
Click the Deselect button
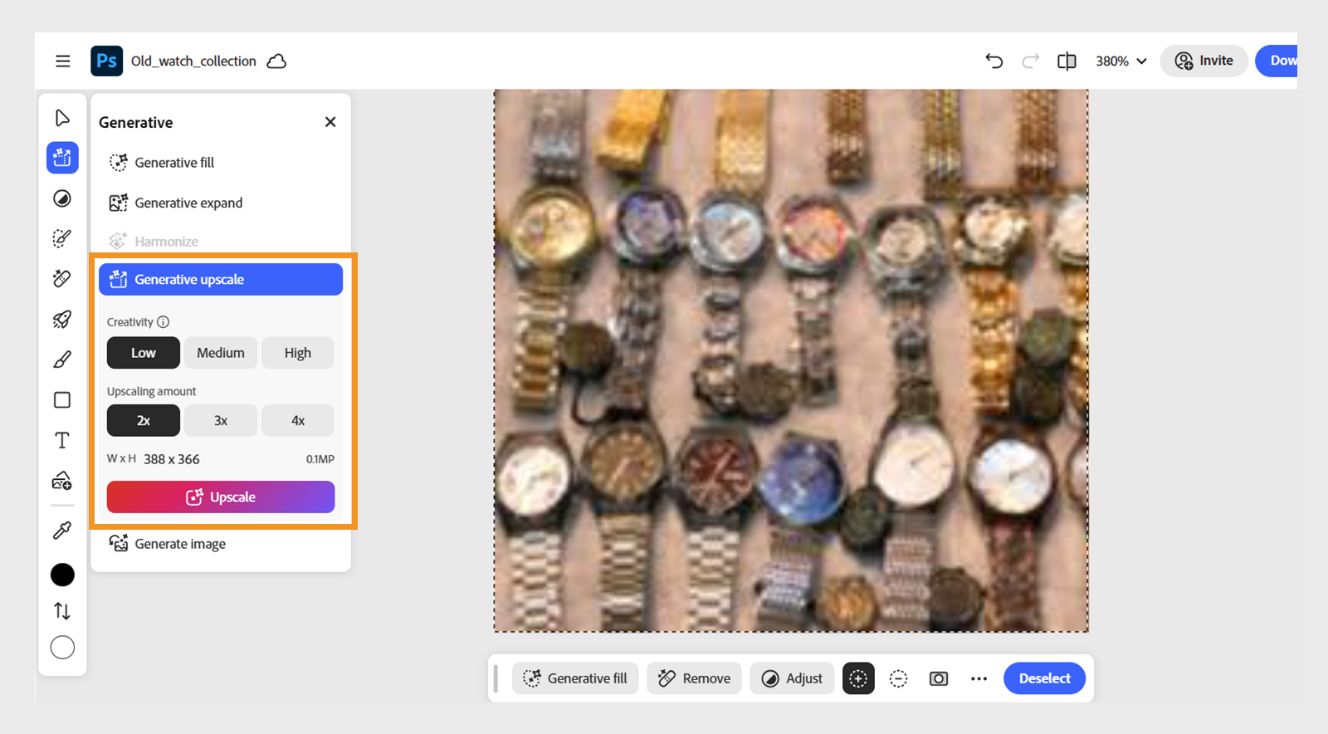[1044, 678]
